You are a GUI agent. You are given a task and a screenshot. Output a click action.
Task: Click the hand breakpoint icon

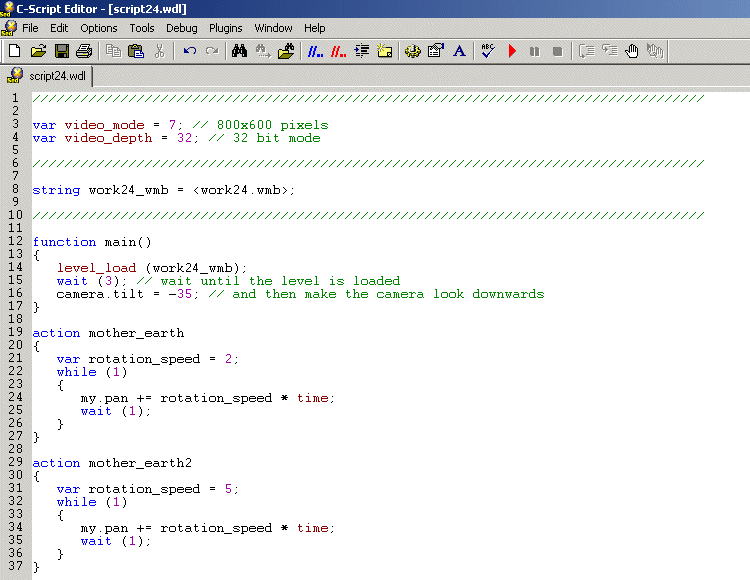pyautogui.click(x=632, y=51)
